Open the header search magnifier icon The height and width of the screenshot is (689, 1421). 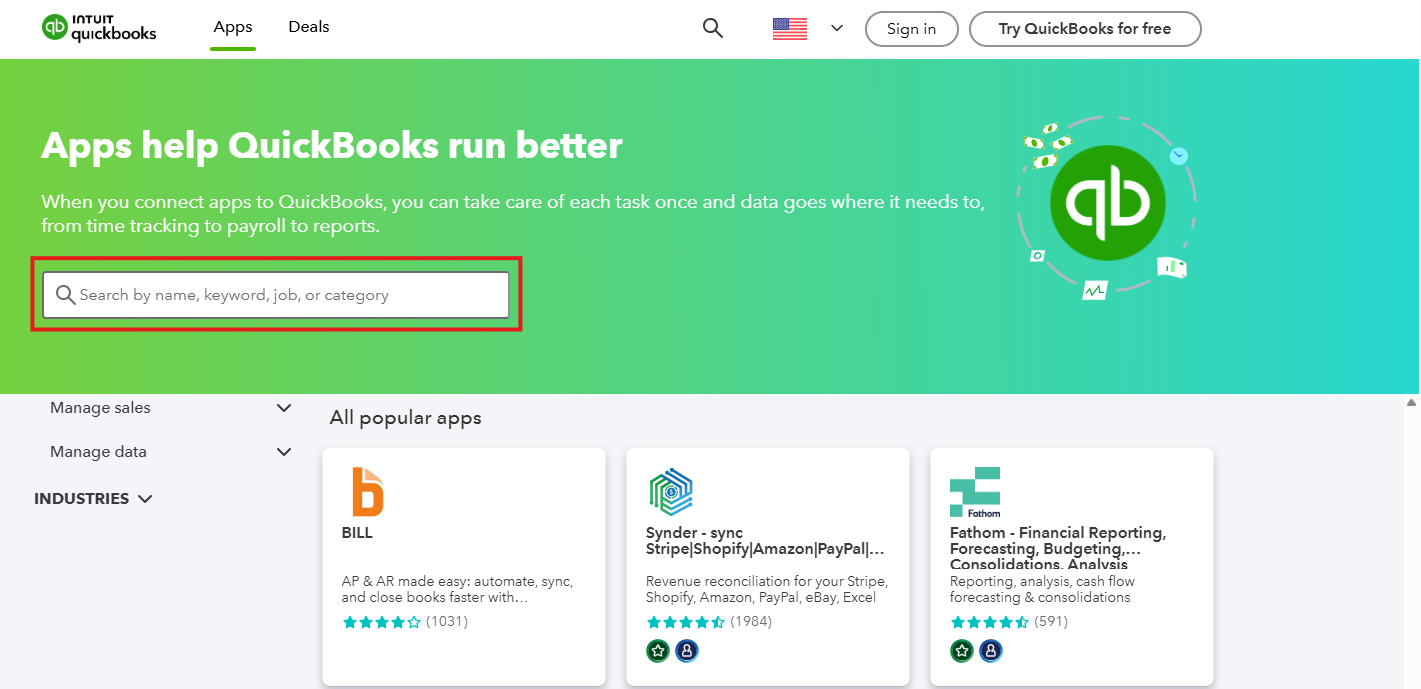pos(713,28)
